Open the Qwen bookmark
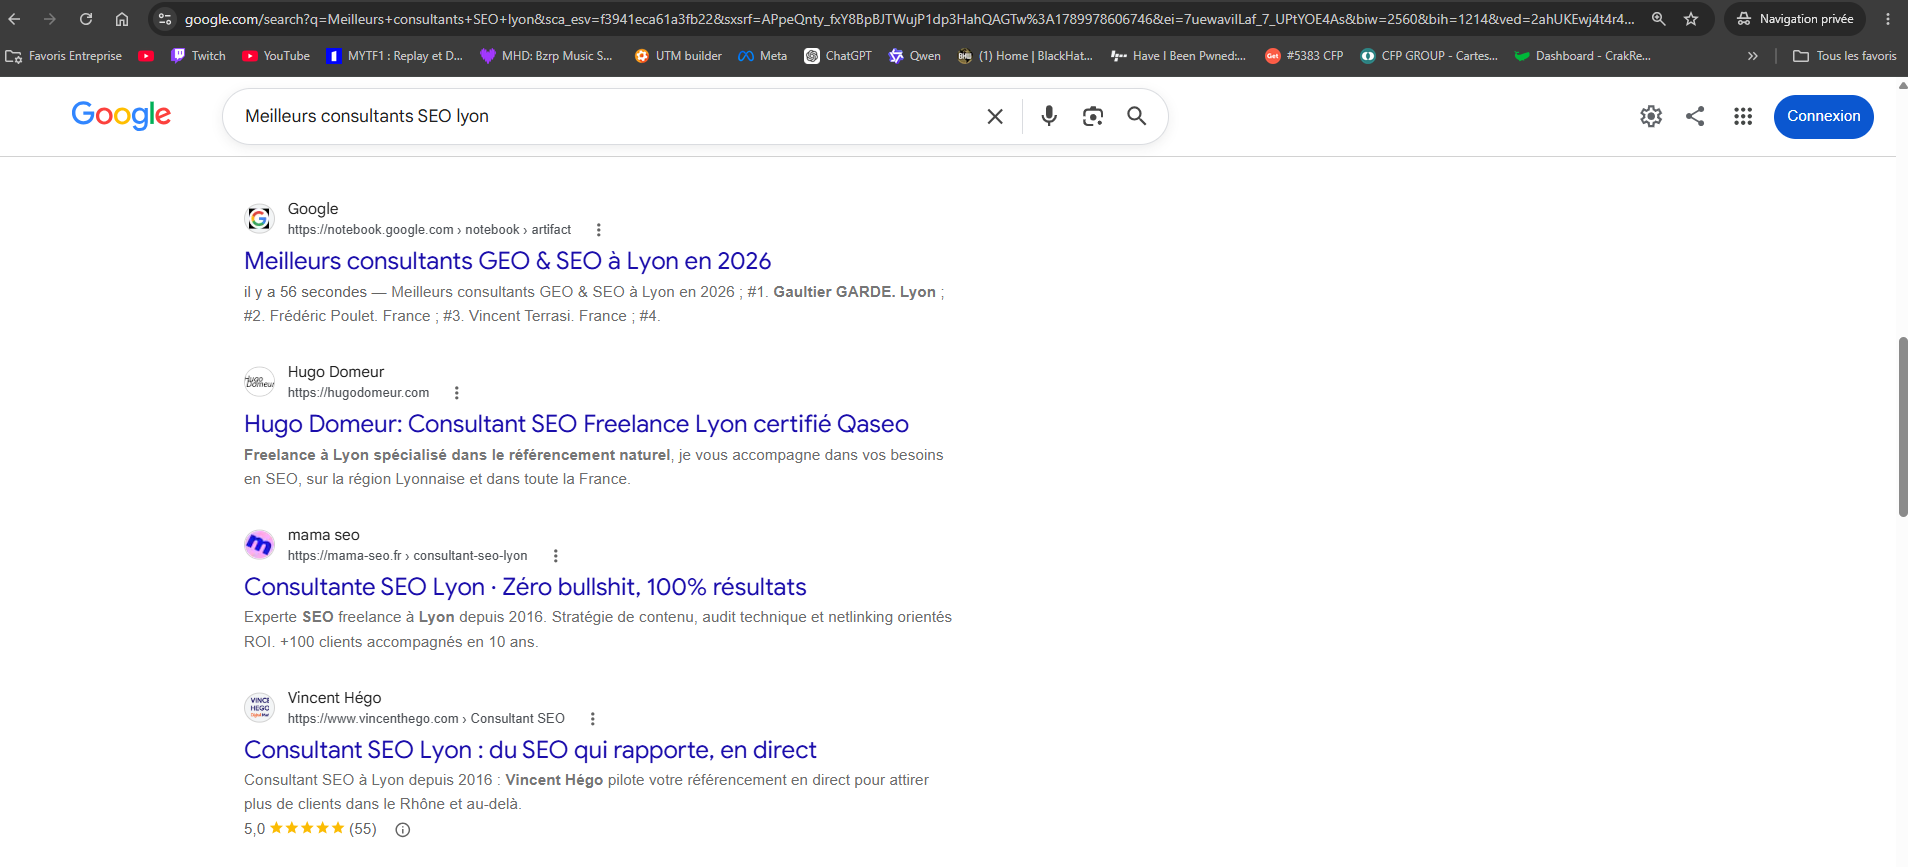Screen dimensions: 1908x867 pyautogui.click(x=915, y=56)
